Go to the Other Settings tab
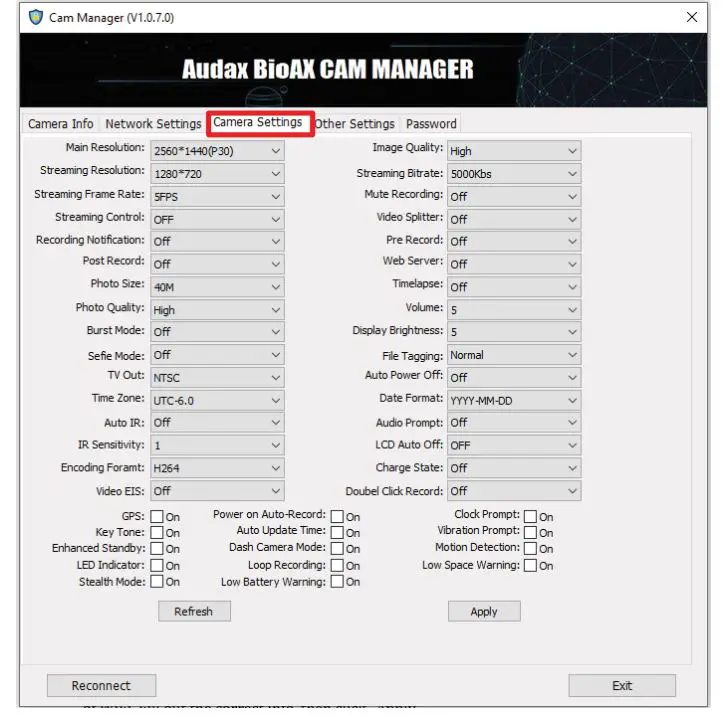The height and width of the screenshot is (716, 722). tap(355, 124)
